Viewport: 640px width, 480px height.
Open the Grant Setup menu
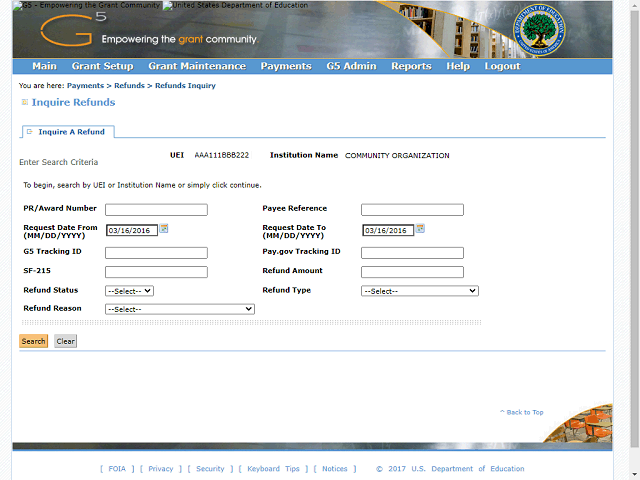point(102,66)
